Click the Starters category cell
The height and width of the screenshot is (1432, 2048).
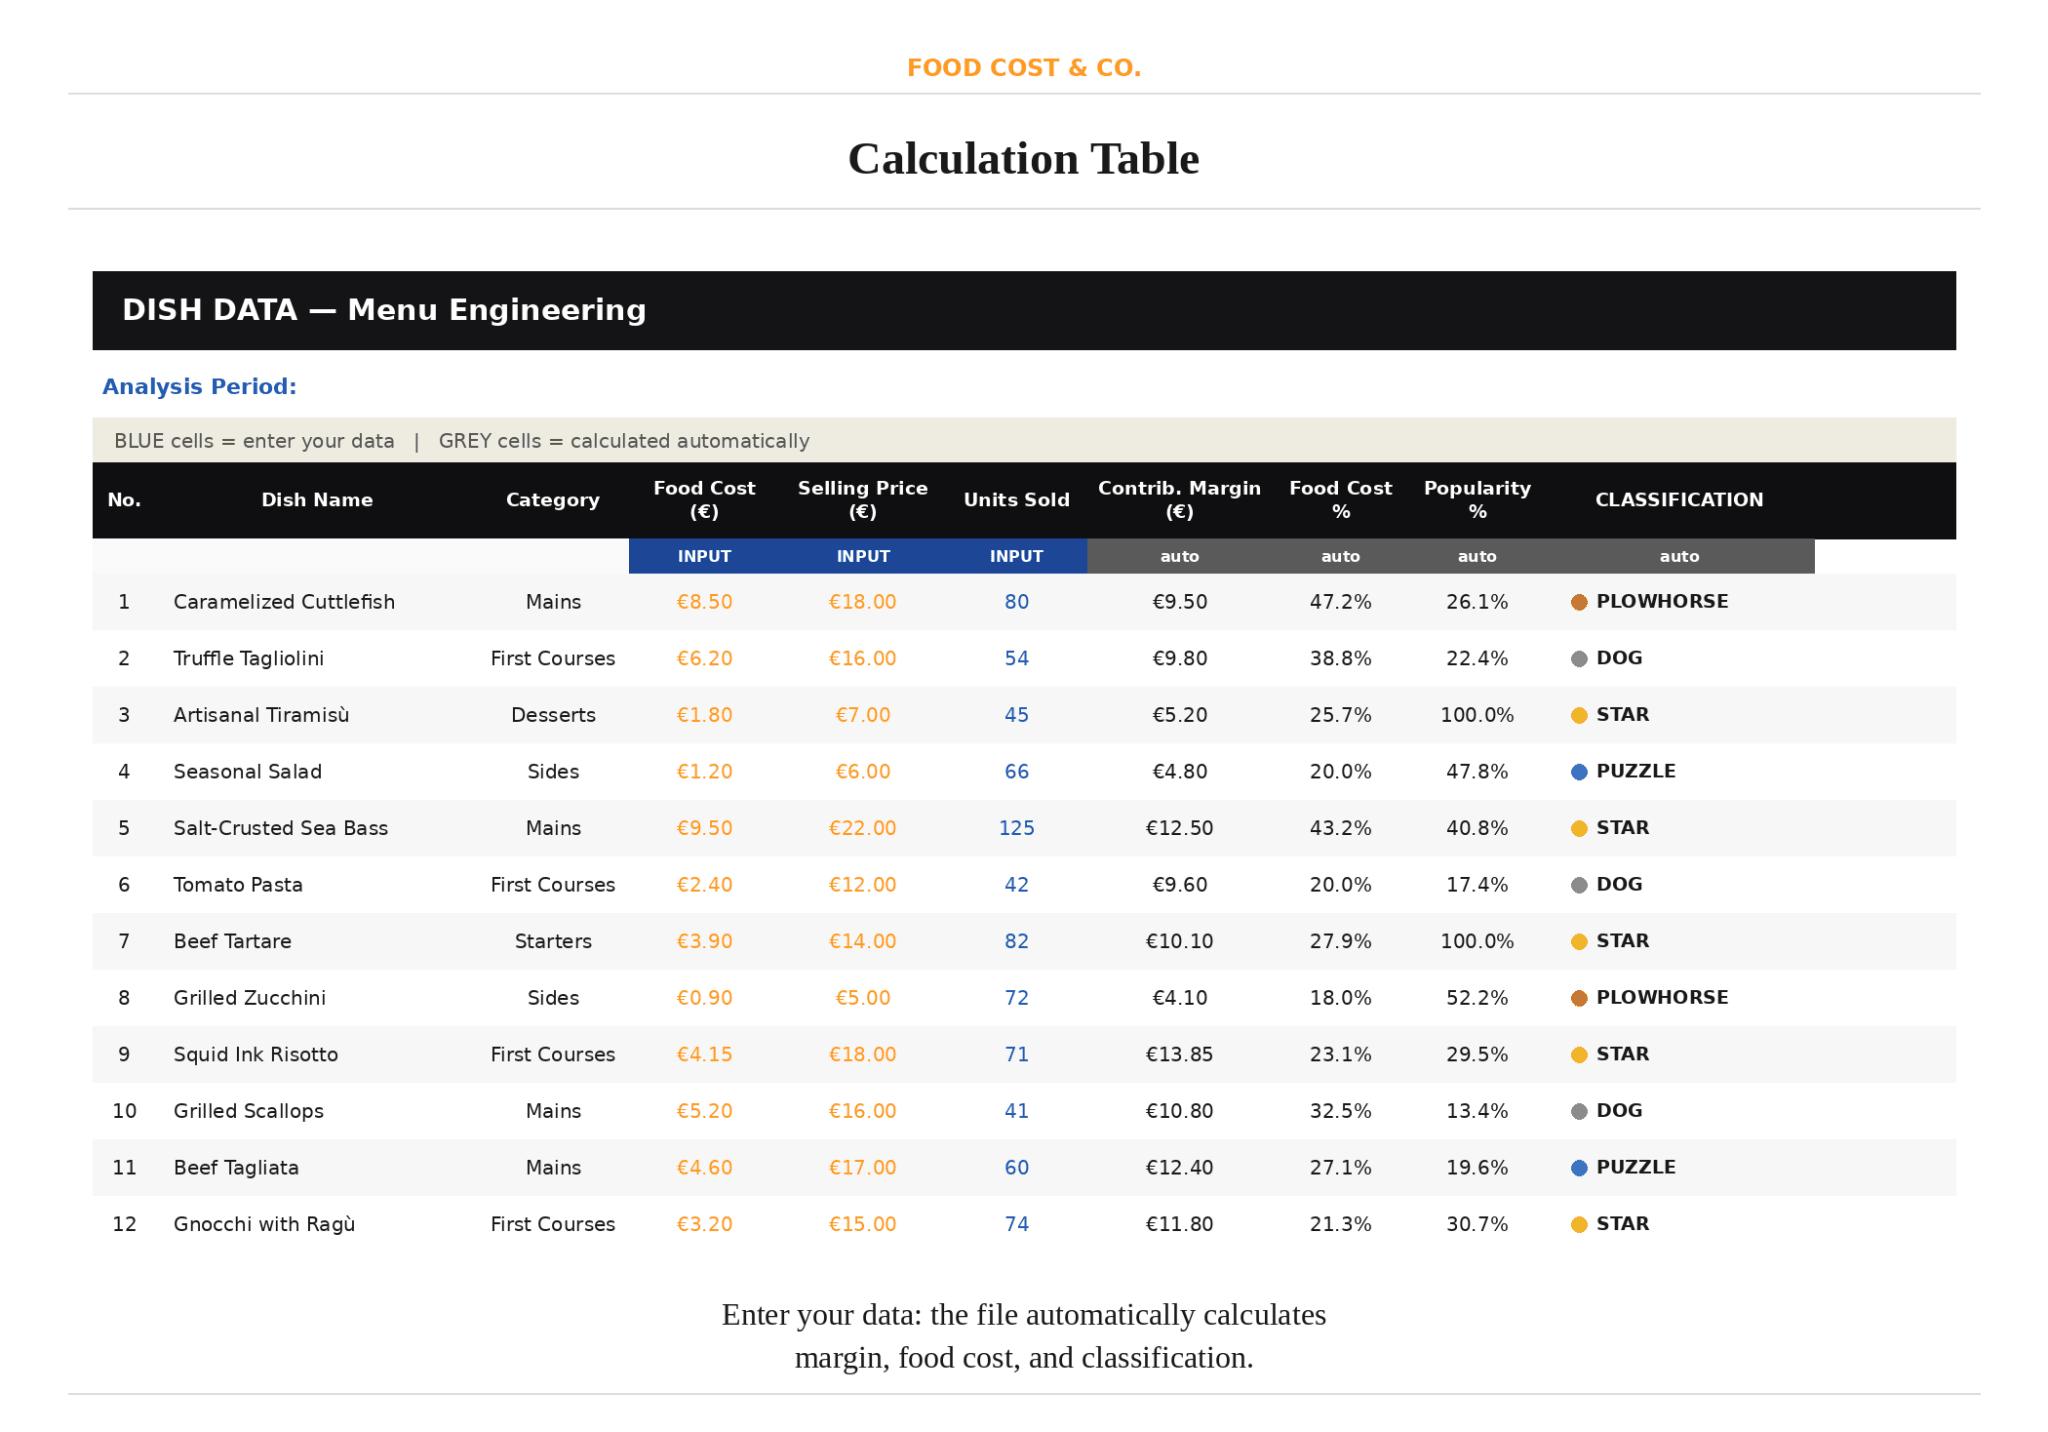[553, 941]
